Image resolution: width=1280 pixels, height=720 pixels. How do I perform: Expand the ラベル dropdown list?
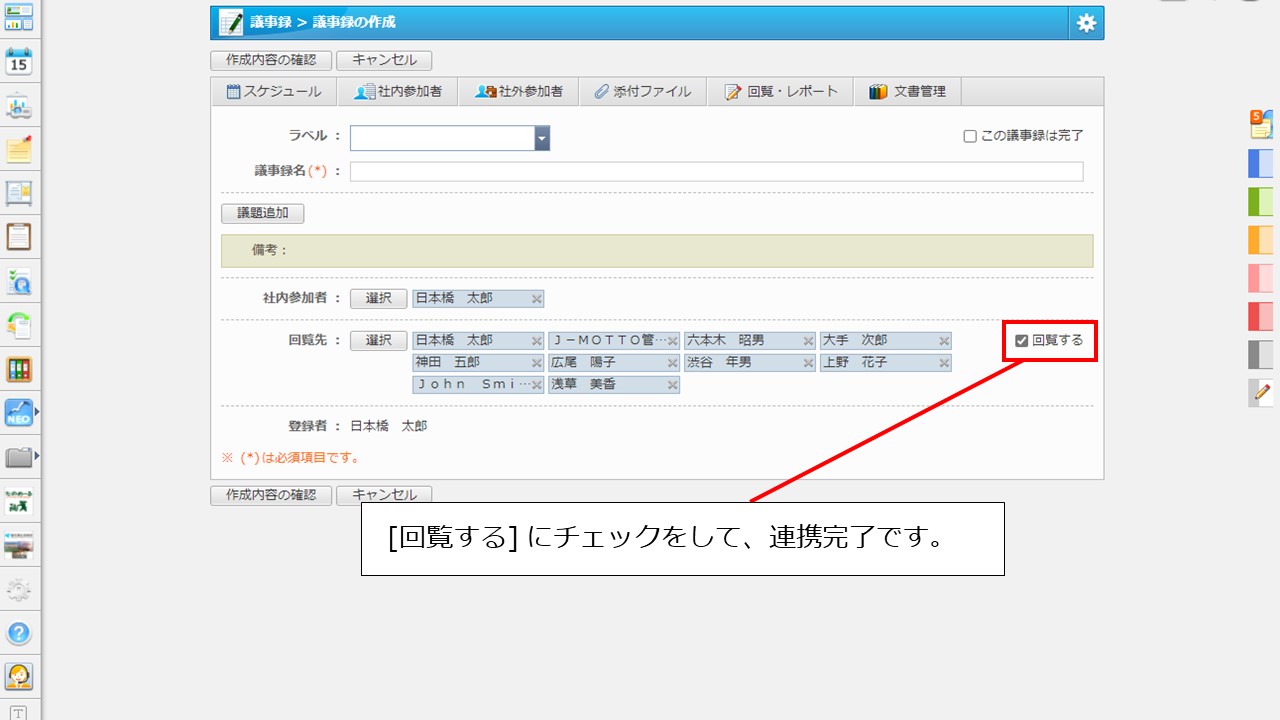[x=542, y=138]
